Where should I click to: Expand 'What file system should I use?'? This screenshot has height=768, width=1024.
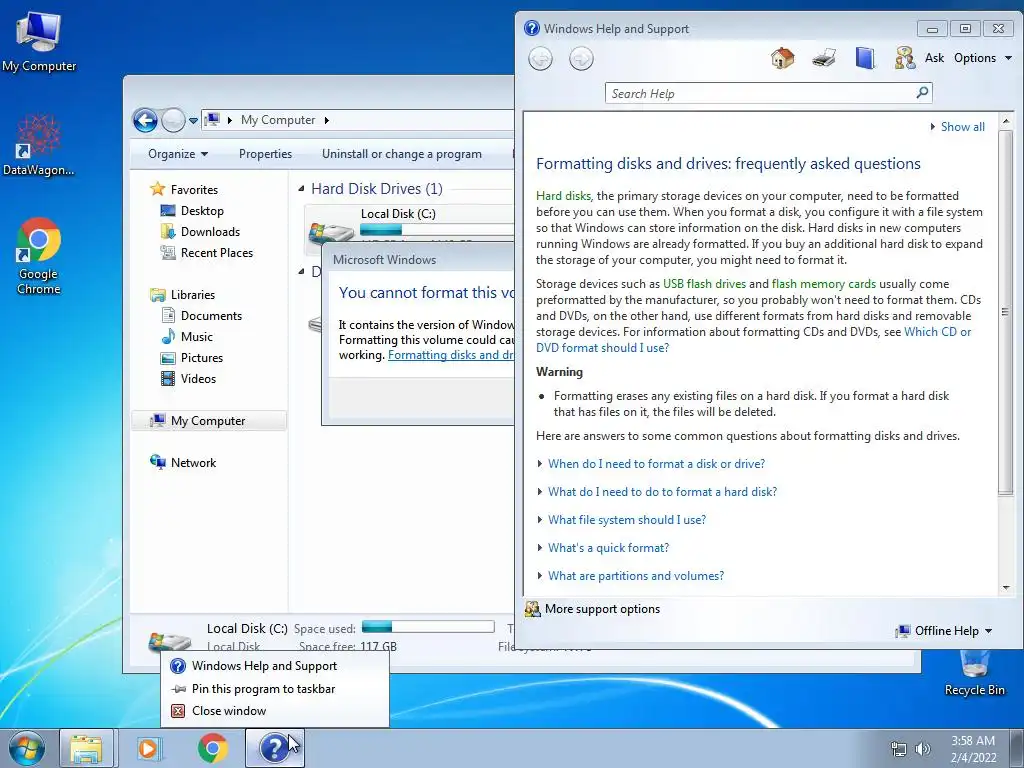[627, 520]
